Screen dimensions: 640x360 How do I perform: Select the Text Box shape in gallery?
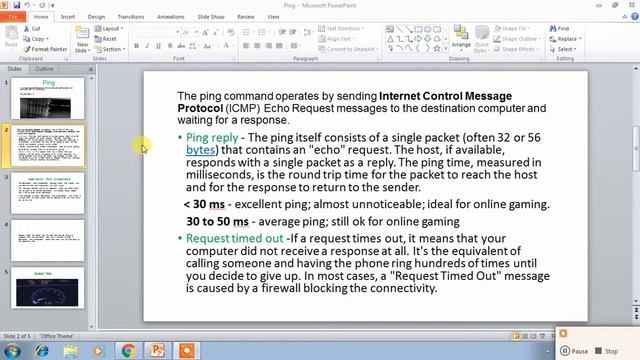point(390,29)
